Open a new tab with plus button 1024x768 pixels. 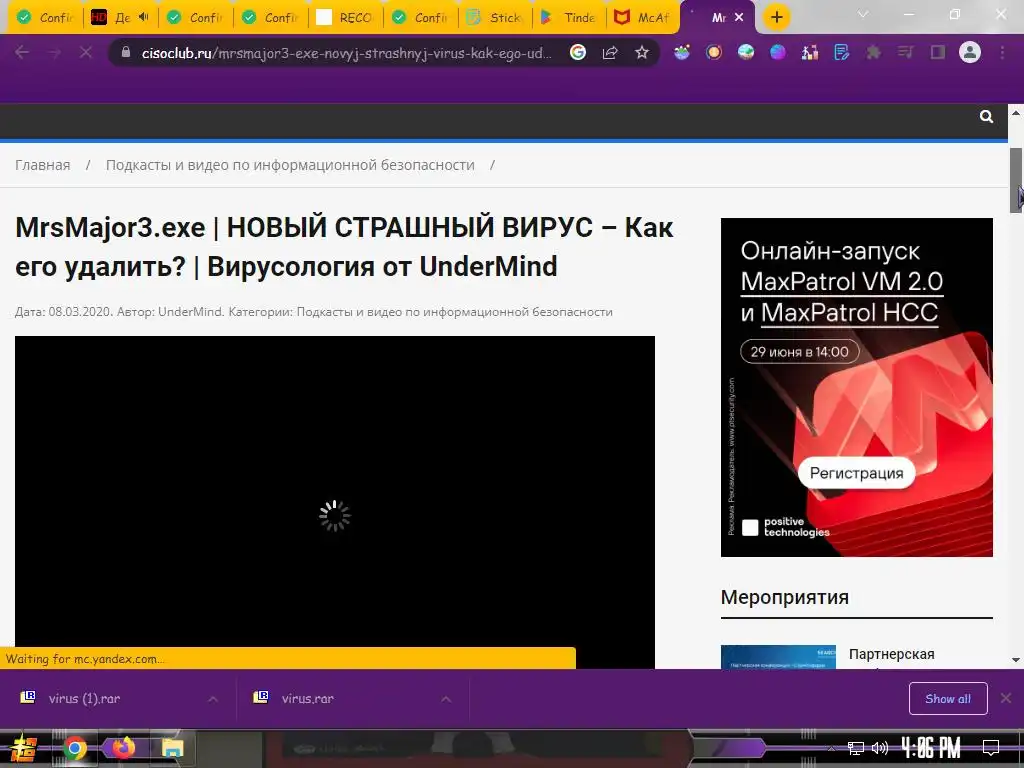[776, 18]
